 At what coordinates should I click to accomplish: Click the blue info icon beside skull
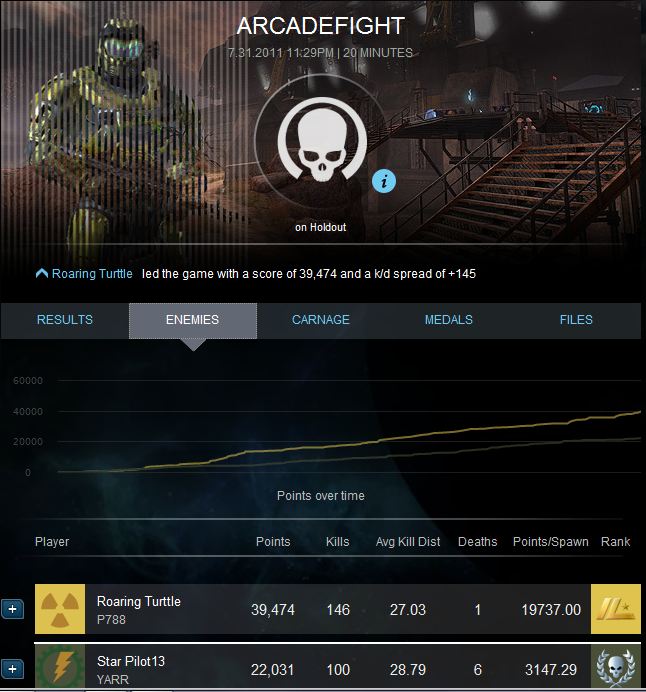tap(383, 181)
